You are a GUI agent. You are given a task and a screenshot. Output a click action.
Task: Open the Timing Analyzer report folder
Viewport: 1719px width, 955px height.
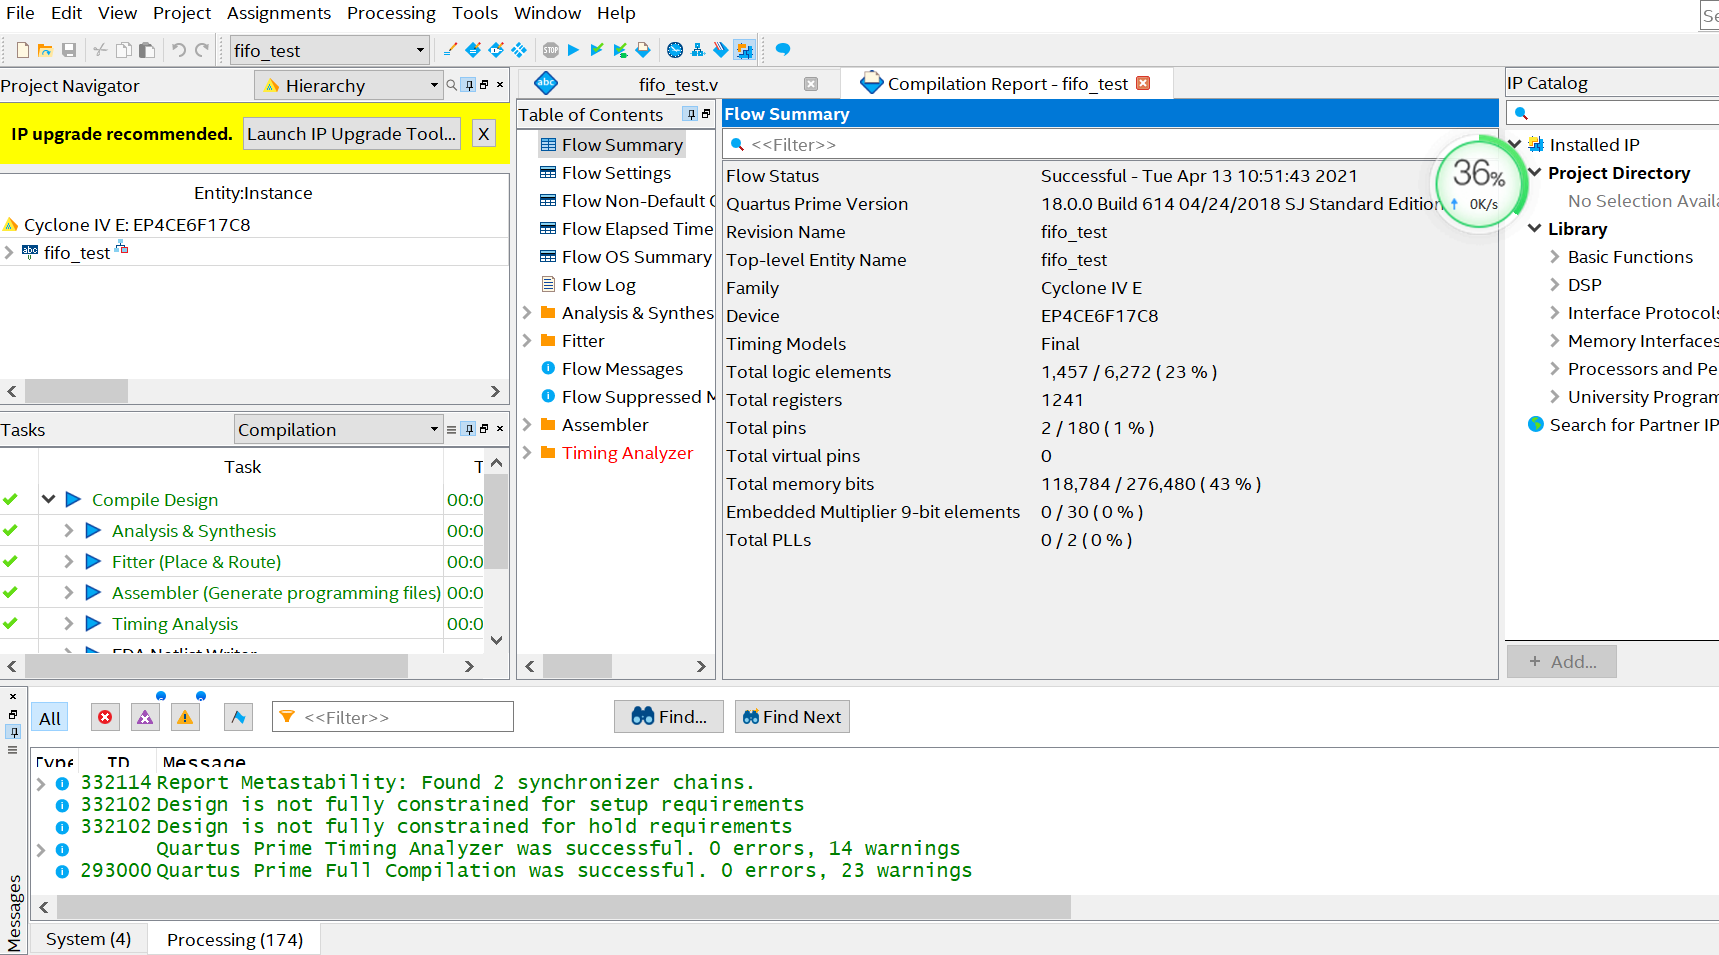point(627,453)
